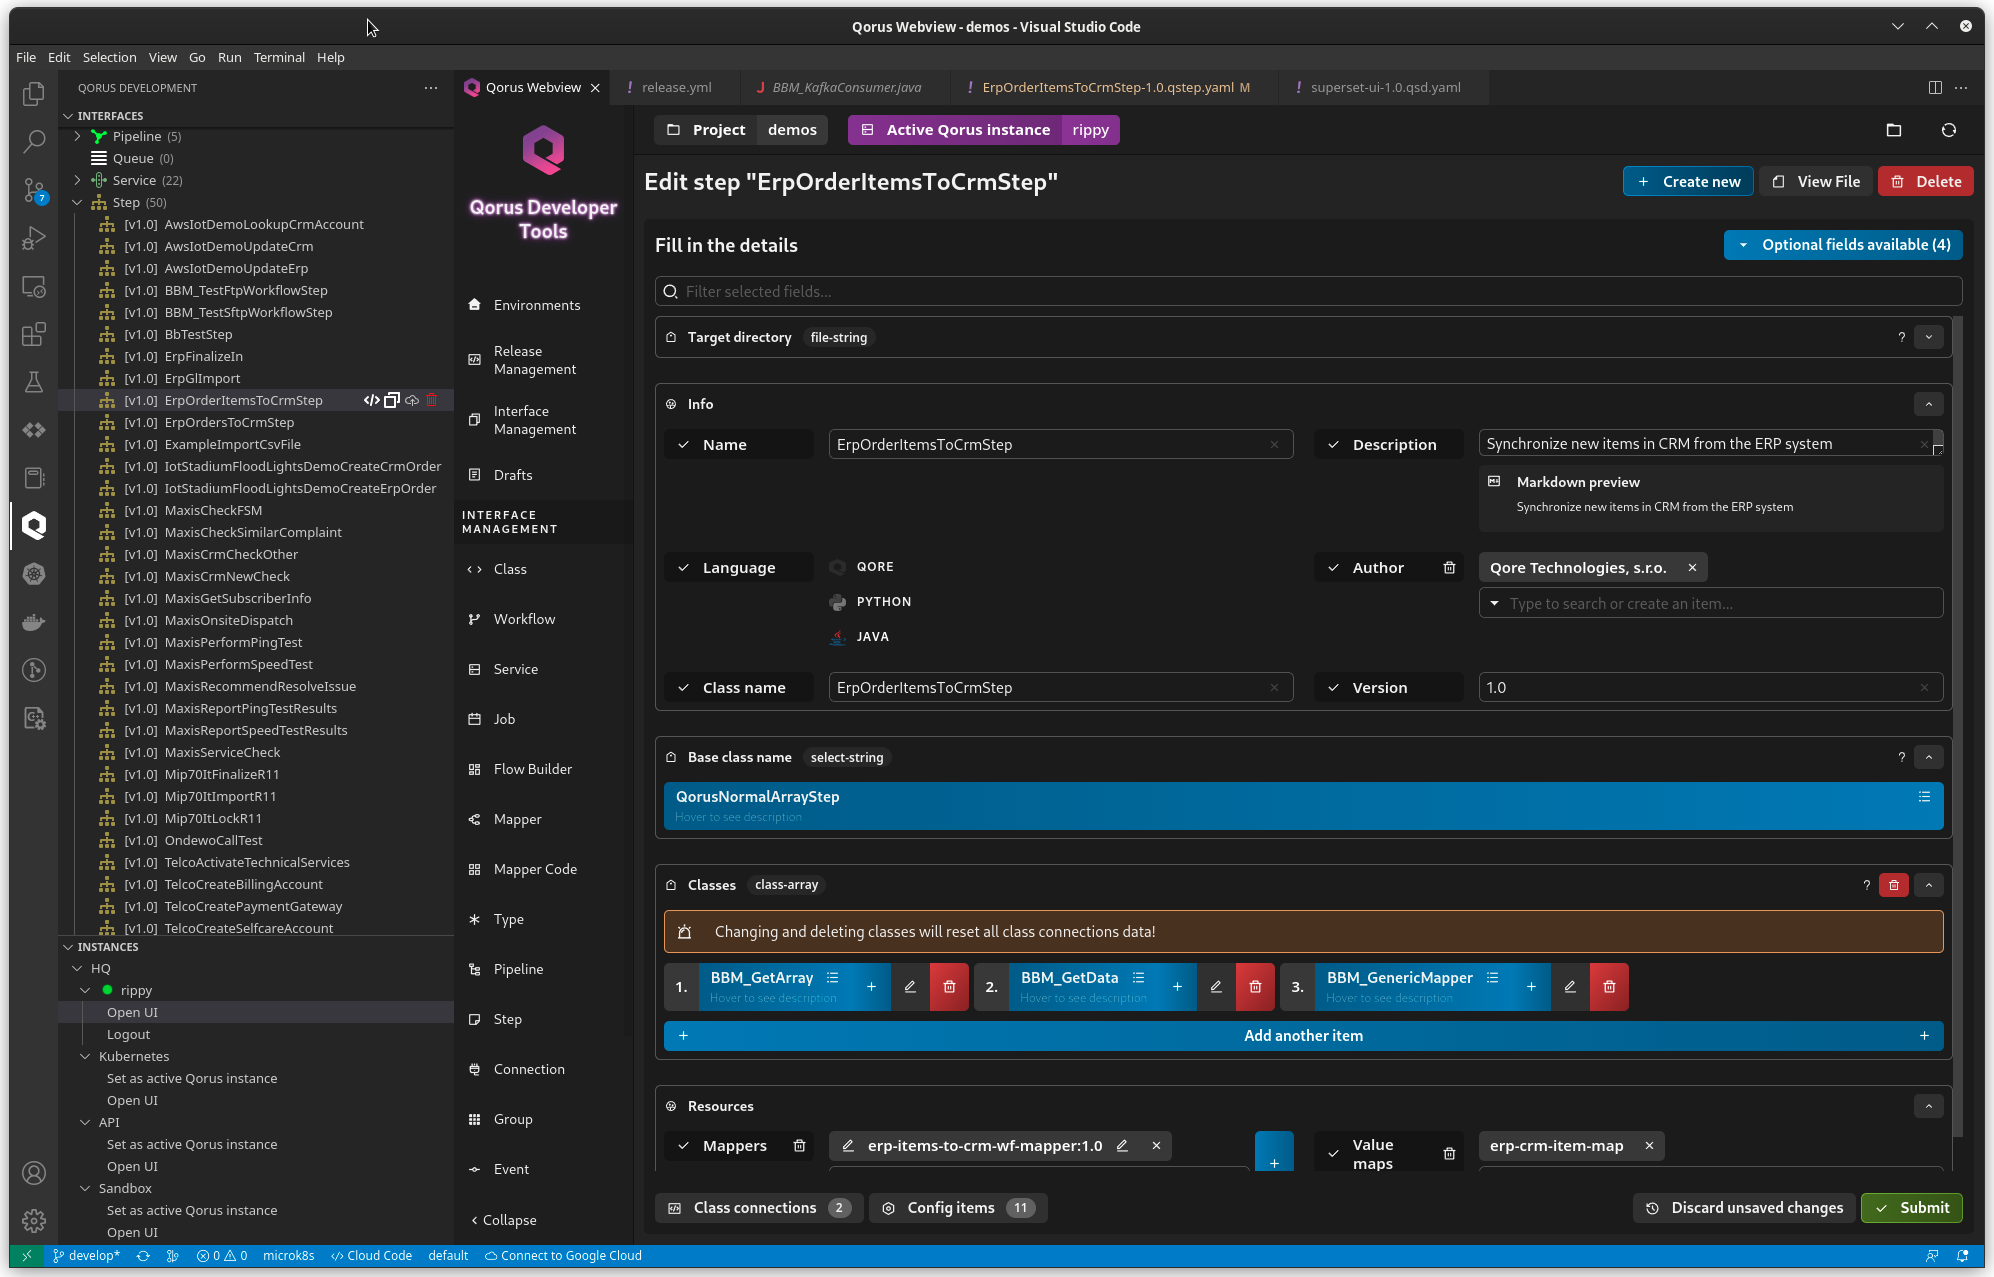Select QorusNormalArrayStep base class bar
The image size is (1994, 1277).
[1303, 806]
